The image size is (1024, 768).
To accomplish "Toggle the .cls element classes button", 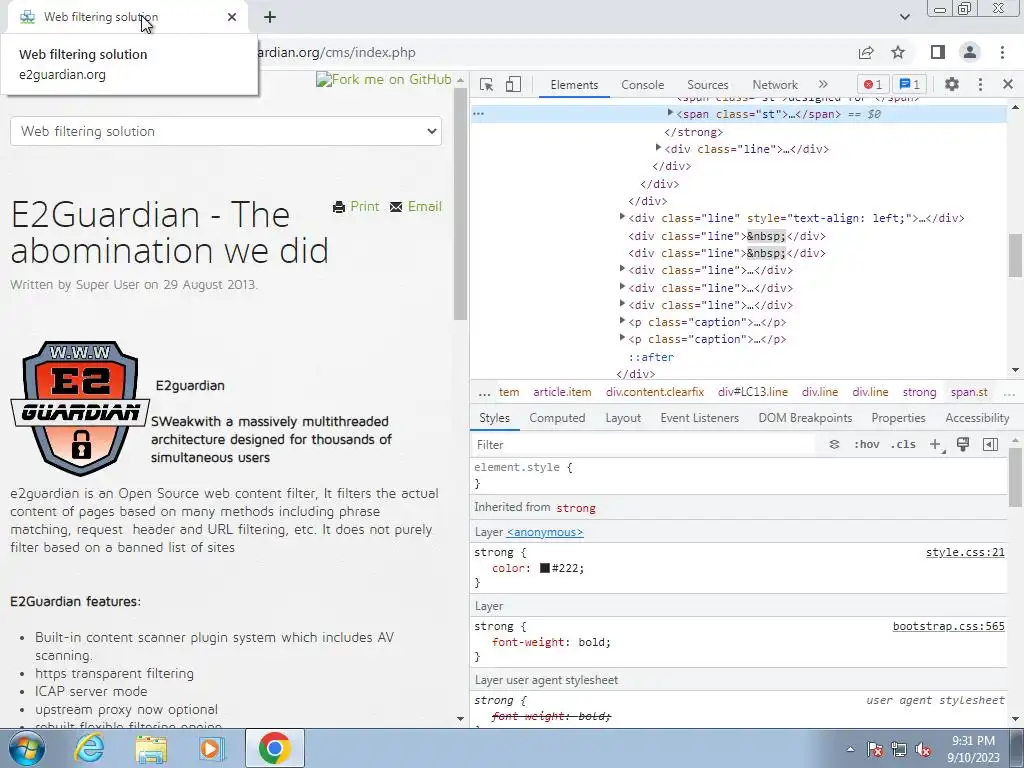I will [903, 445].
